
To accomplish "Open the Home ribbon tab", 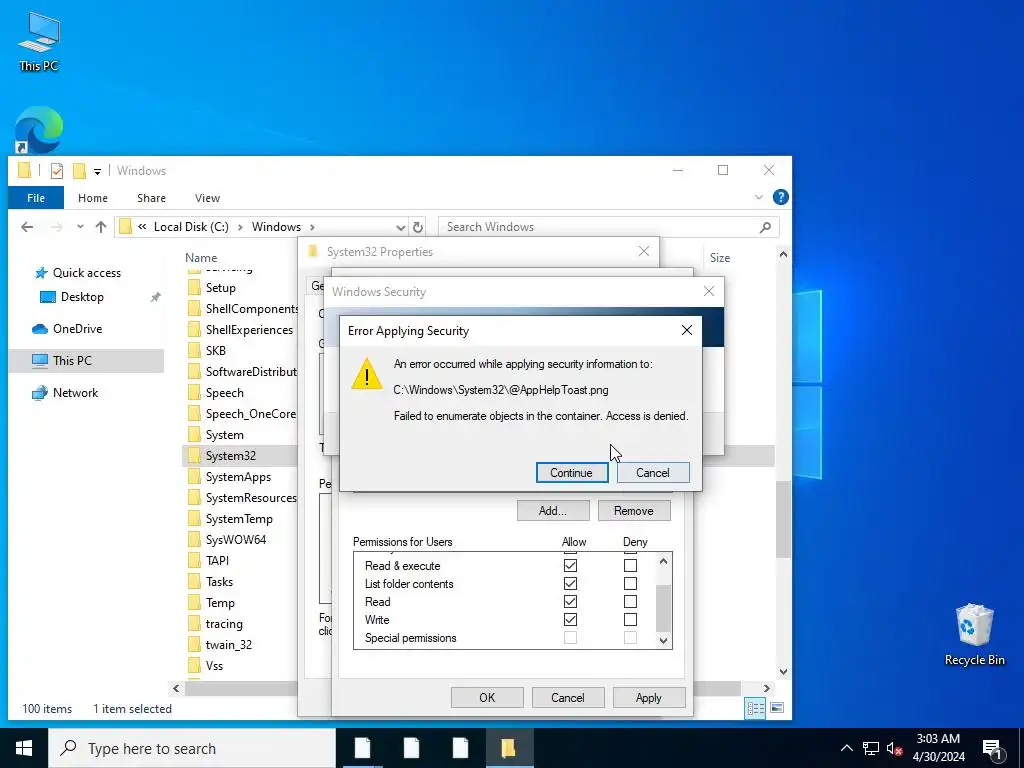I will (x=93, y=198).
